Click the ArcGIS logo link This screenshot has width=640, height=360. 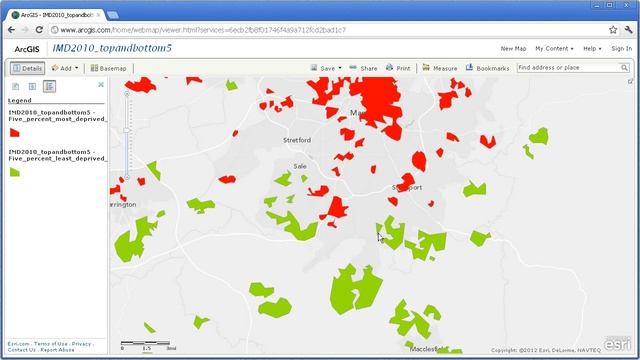tap(27, 49)
